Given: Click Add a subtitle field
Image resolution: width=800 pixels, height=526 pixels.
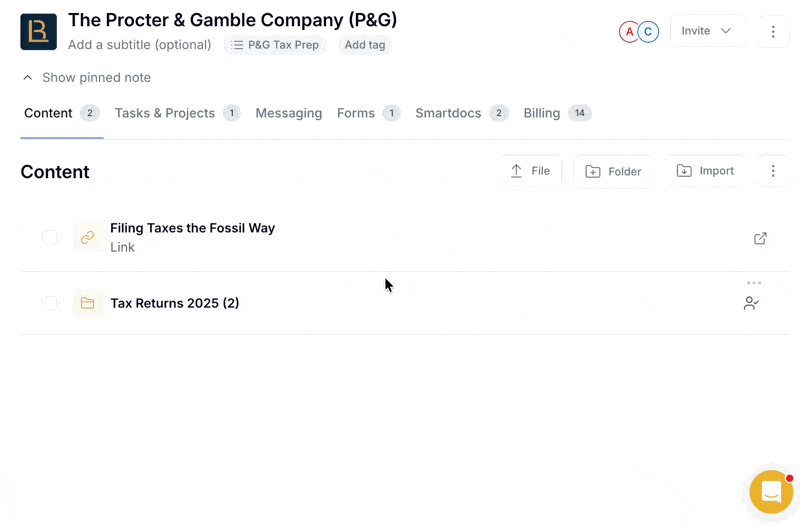Looking at the screenshot, I should (139, 45).
